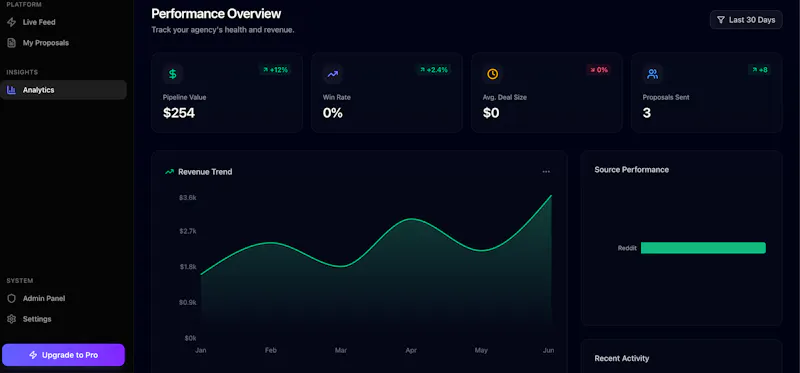Screen dimensions: 800x373
Task: Click the $0.9k axis label
Action: [188, 303]
